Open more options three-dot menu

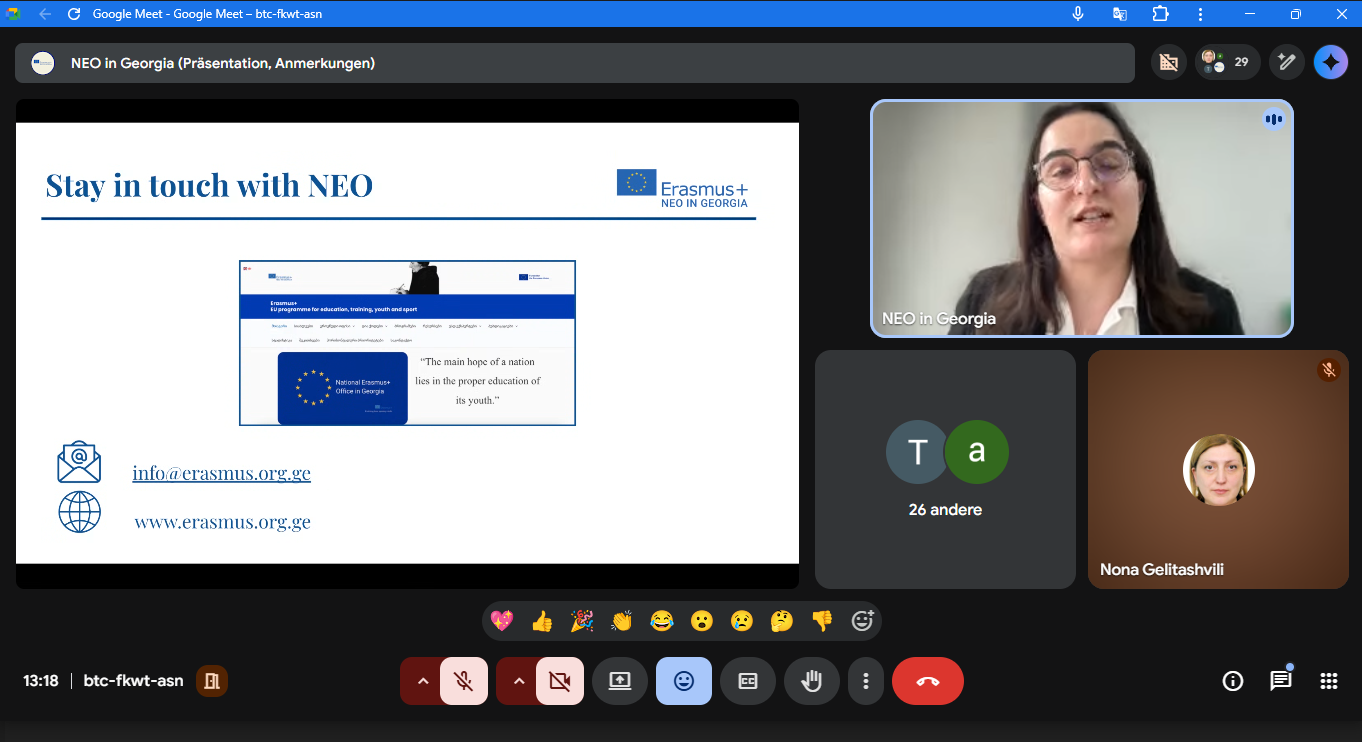pyautogui.click(x=866, y=681)
